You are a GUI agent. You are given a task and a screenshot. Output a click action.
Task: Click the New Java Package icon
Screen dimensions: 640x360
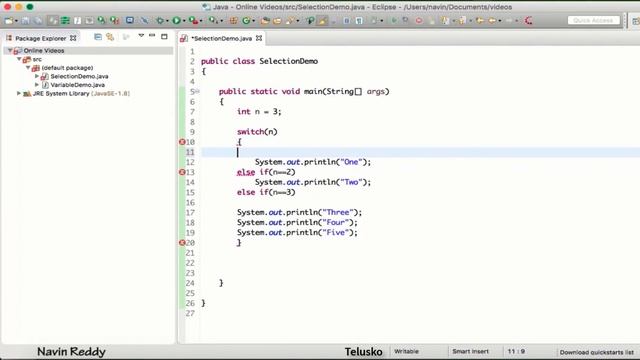tap(233, 20)
